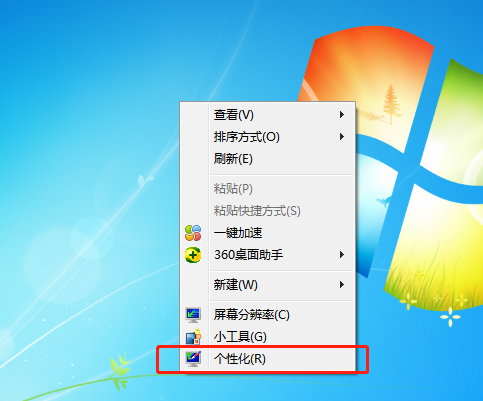Screen dimensions: 483x401
Task: Expand the 360桌面助手 submenu arrow
Action: click(x=342, y=255)
